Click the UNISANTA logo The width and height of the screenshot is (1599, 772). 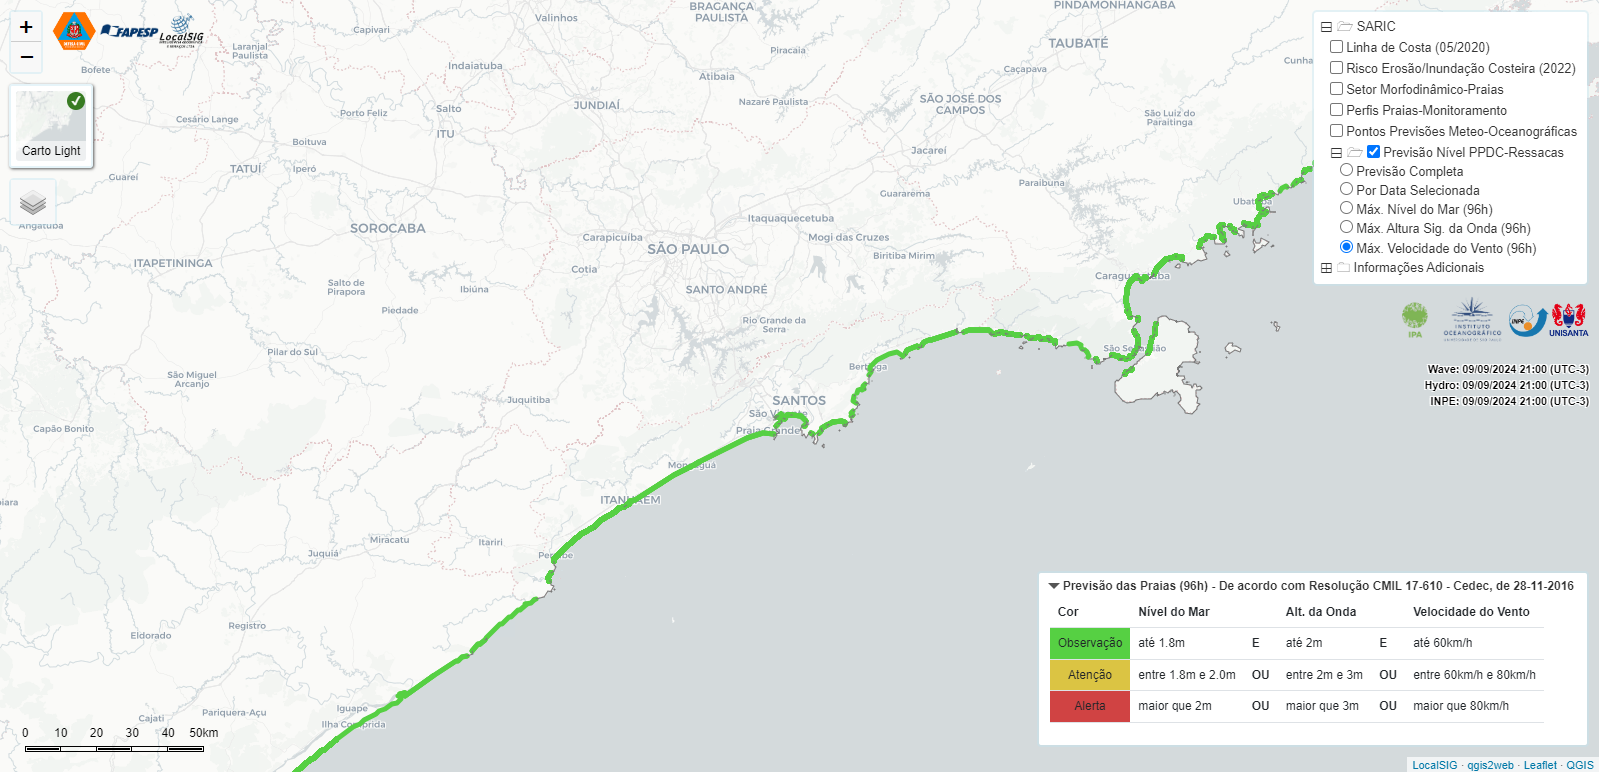(x=1568, y=320)
